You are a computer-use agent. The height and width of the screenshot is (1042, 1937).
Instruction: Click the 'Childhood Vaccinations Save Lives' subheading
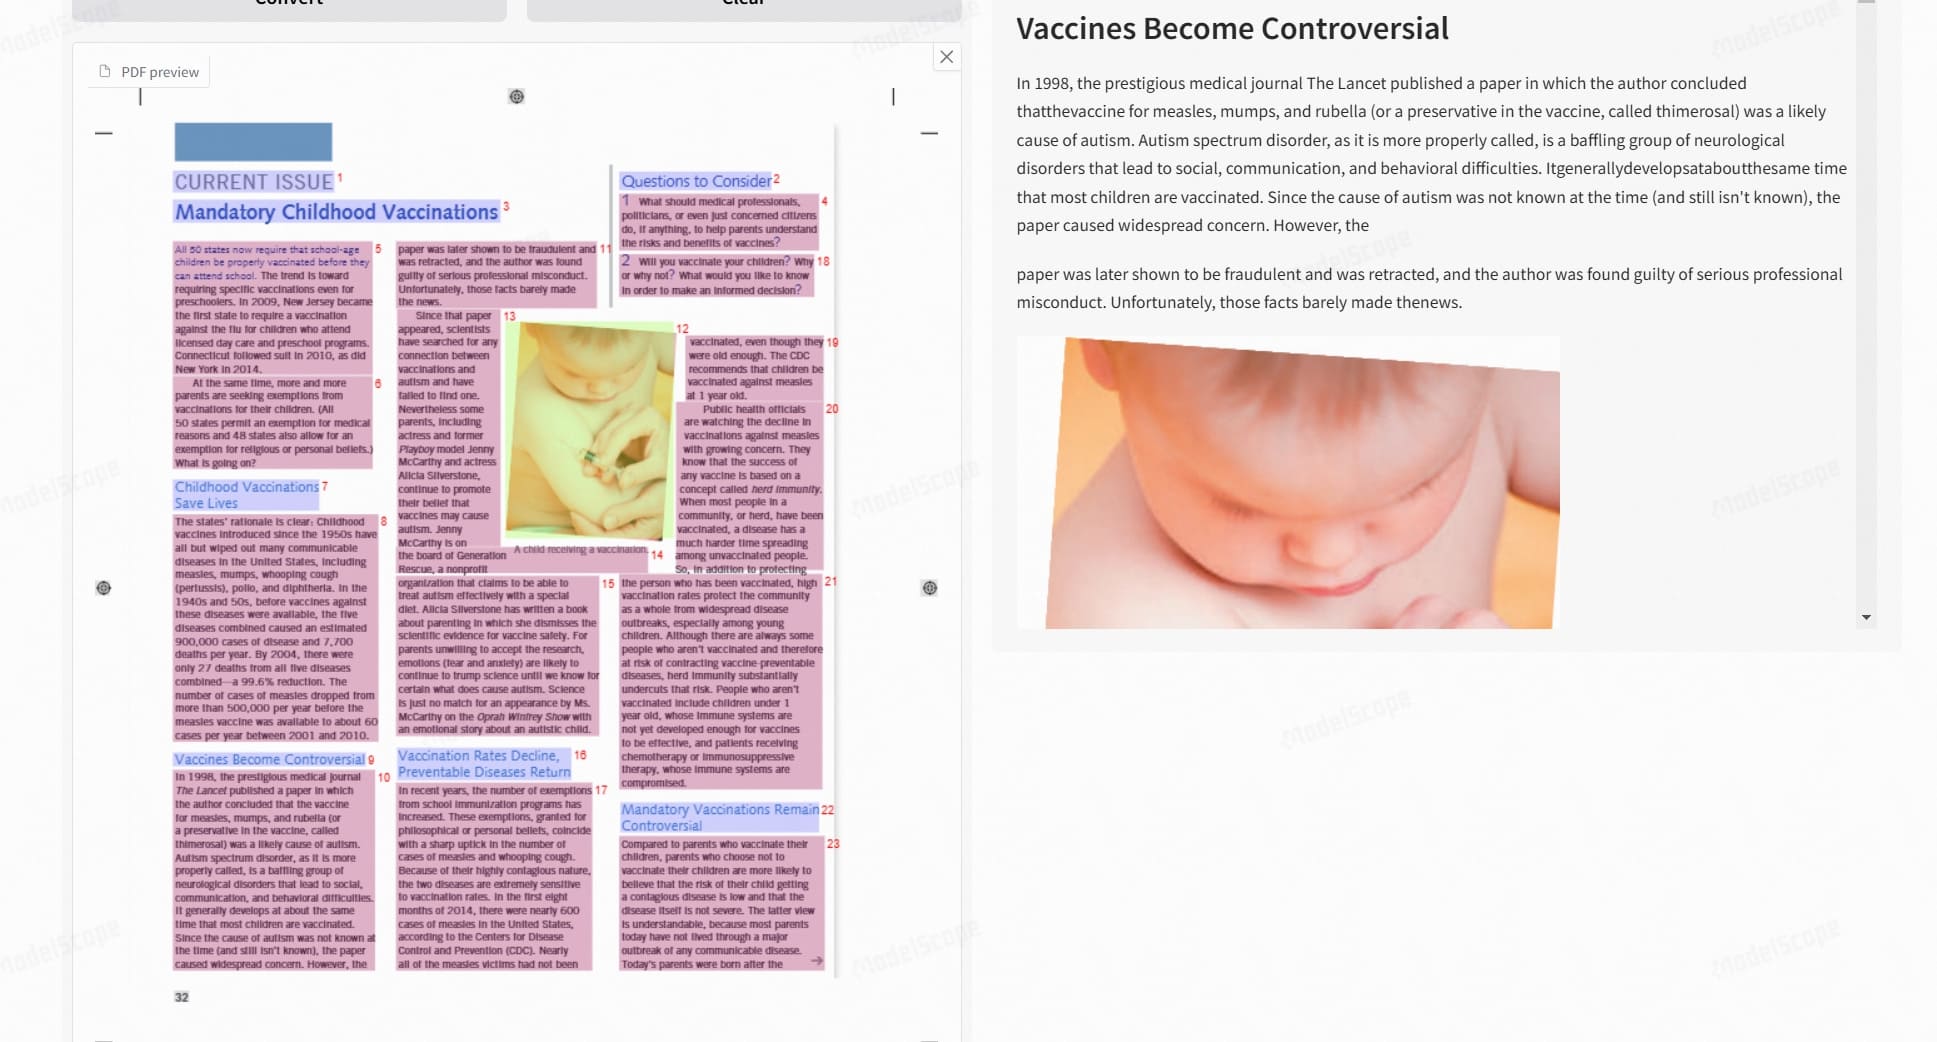tap(247, 495)
